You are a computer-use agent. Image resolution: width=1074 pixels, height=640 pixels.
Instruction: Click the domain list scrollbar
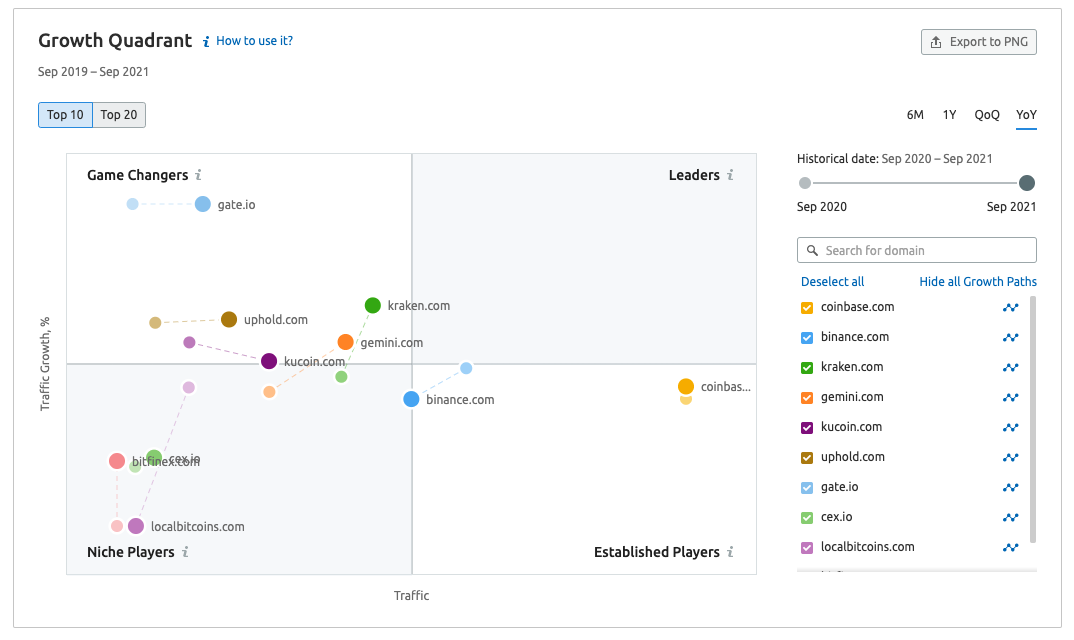point(1033,419)
